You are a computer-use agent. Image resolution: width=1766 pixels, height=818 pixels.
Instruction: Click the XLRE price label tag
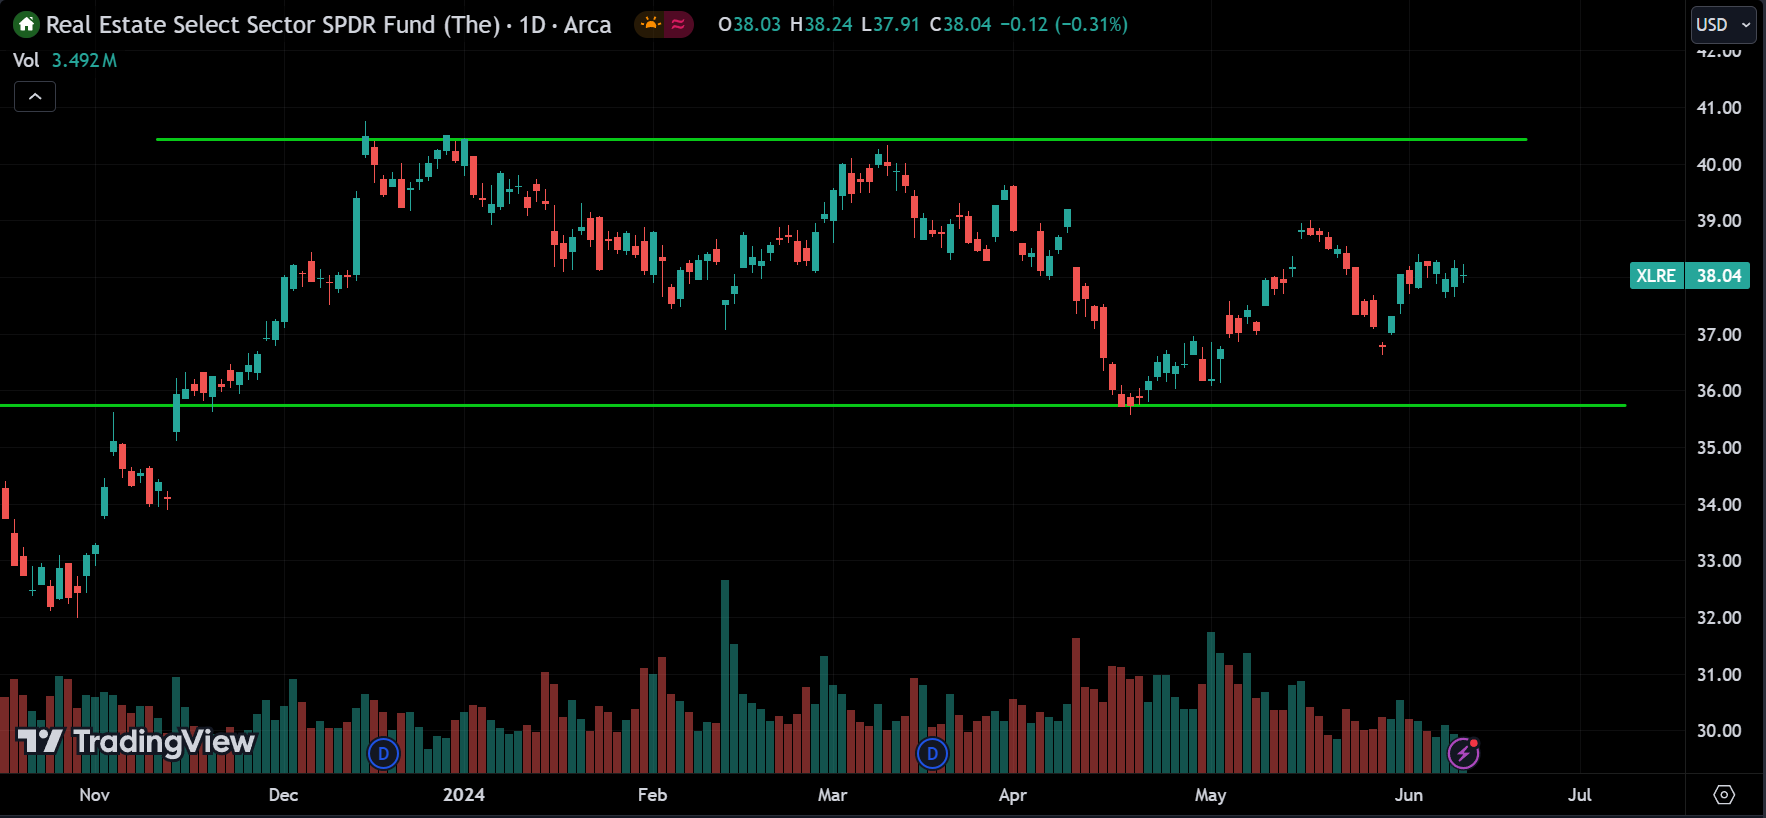[1656, 275]
